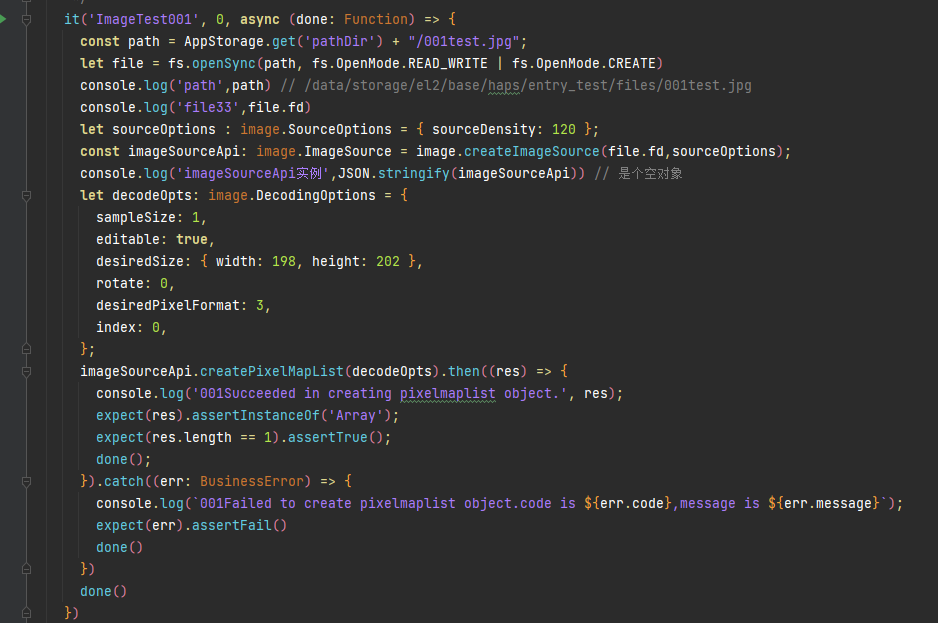Click ${err.code} in the failure template string
This screenshot has width=938, height=623.
point(628,504)
